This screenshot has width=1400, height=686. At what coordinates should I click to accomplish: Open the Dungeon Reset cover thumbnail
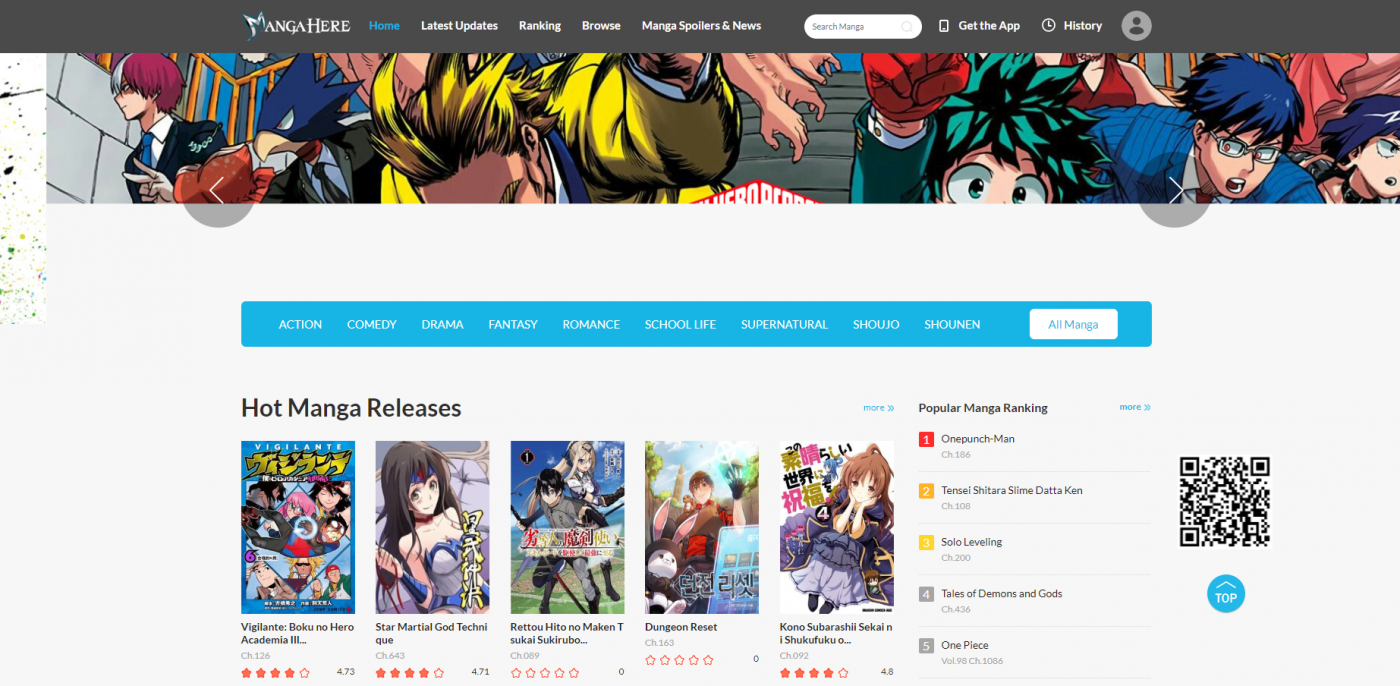click(x=702, y=527)
